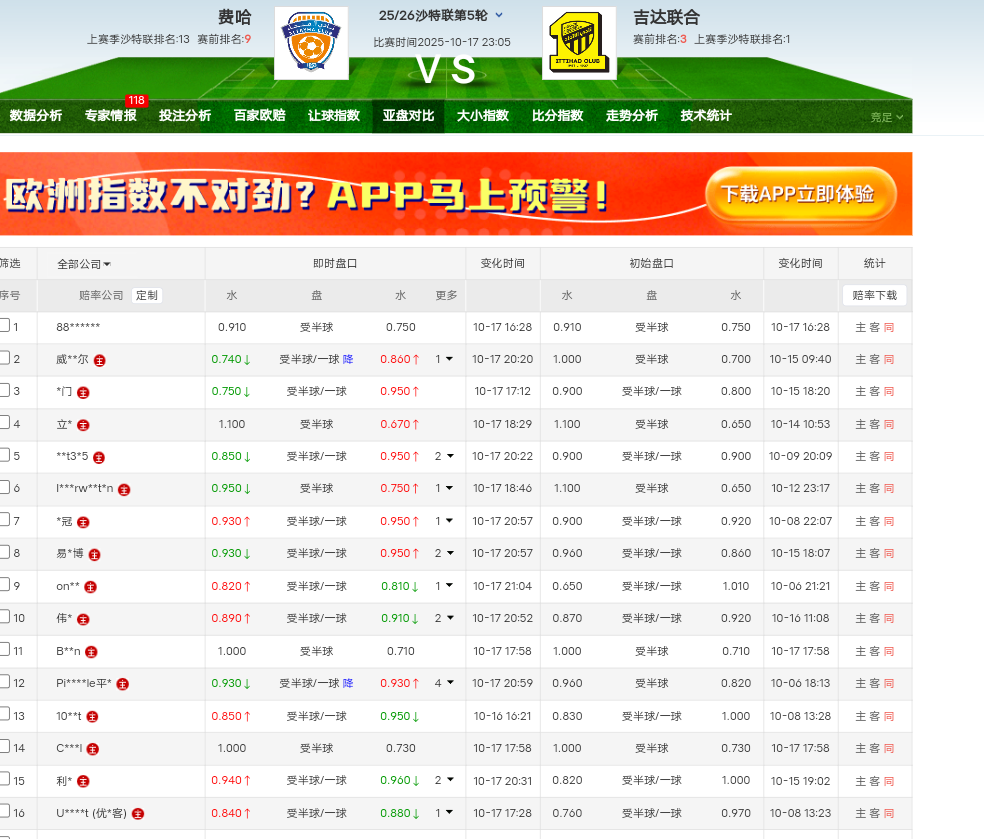The image size is (984, 839).
Task: Click the red 主 badge beside 利*
Action: (83, 781)
